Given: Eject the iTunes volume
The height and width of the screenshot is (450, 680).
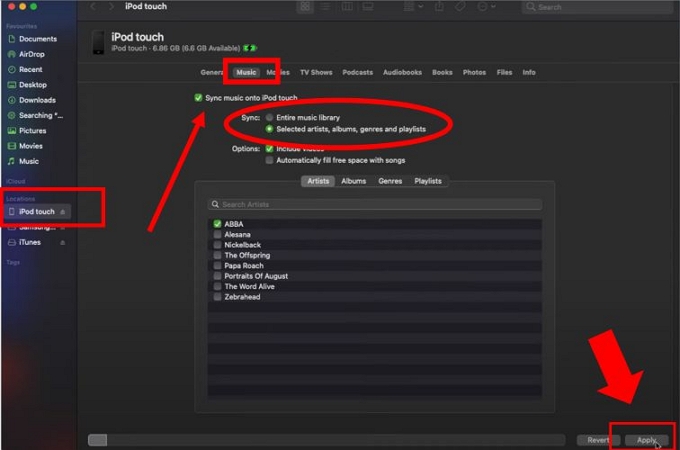Looking at the screenshot, I should 62,242.
